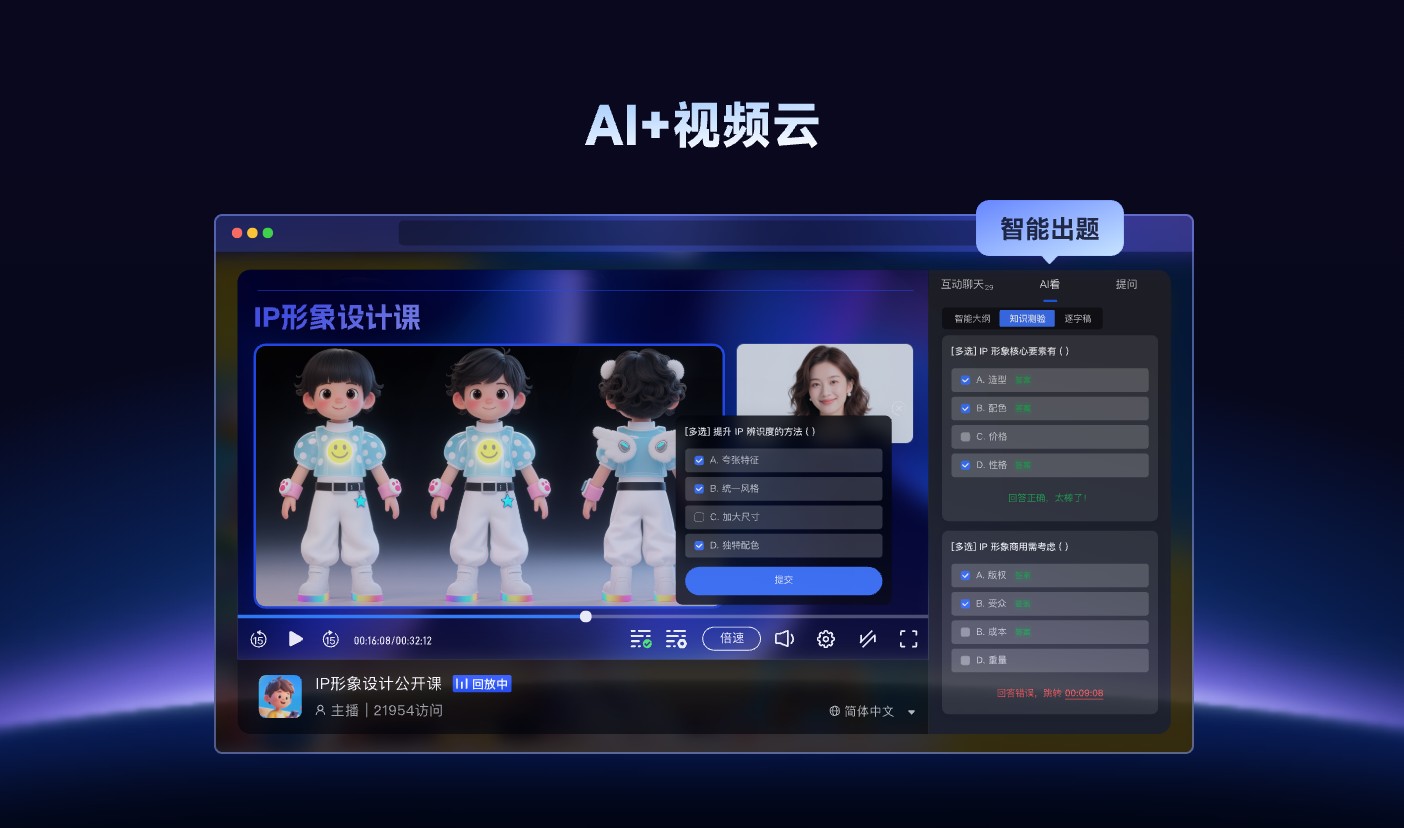Submit the quiz with 提交 button
This screenshot has width=1404, height=828.
tap(783, 580)
